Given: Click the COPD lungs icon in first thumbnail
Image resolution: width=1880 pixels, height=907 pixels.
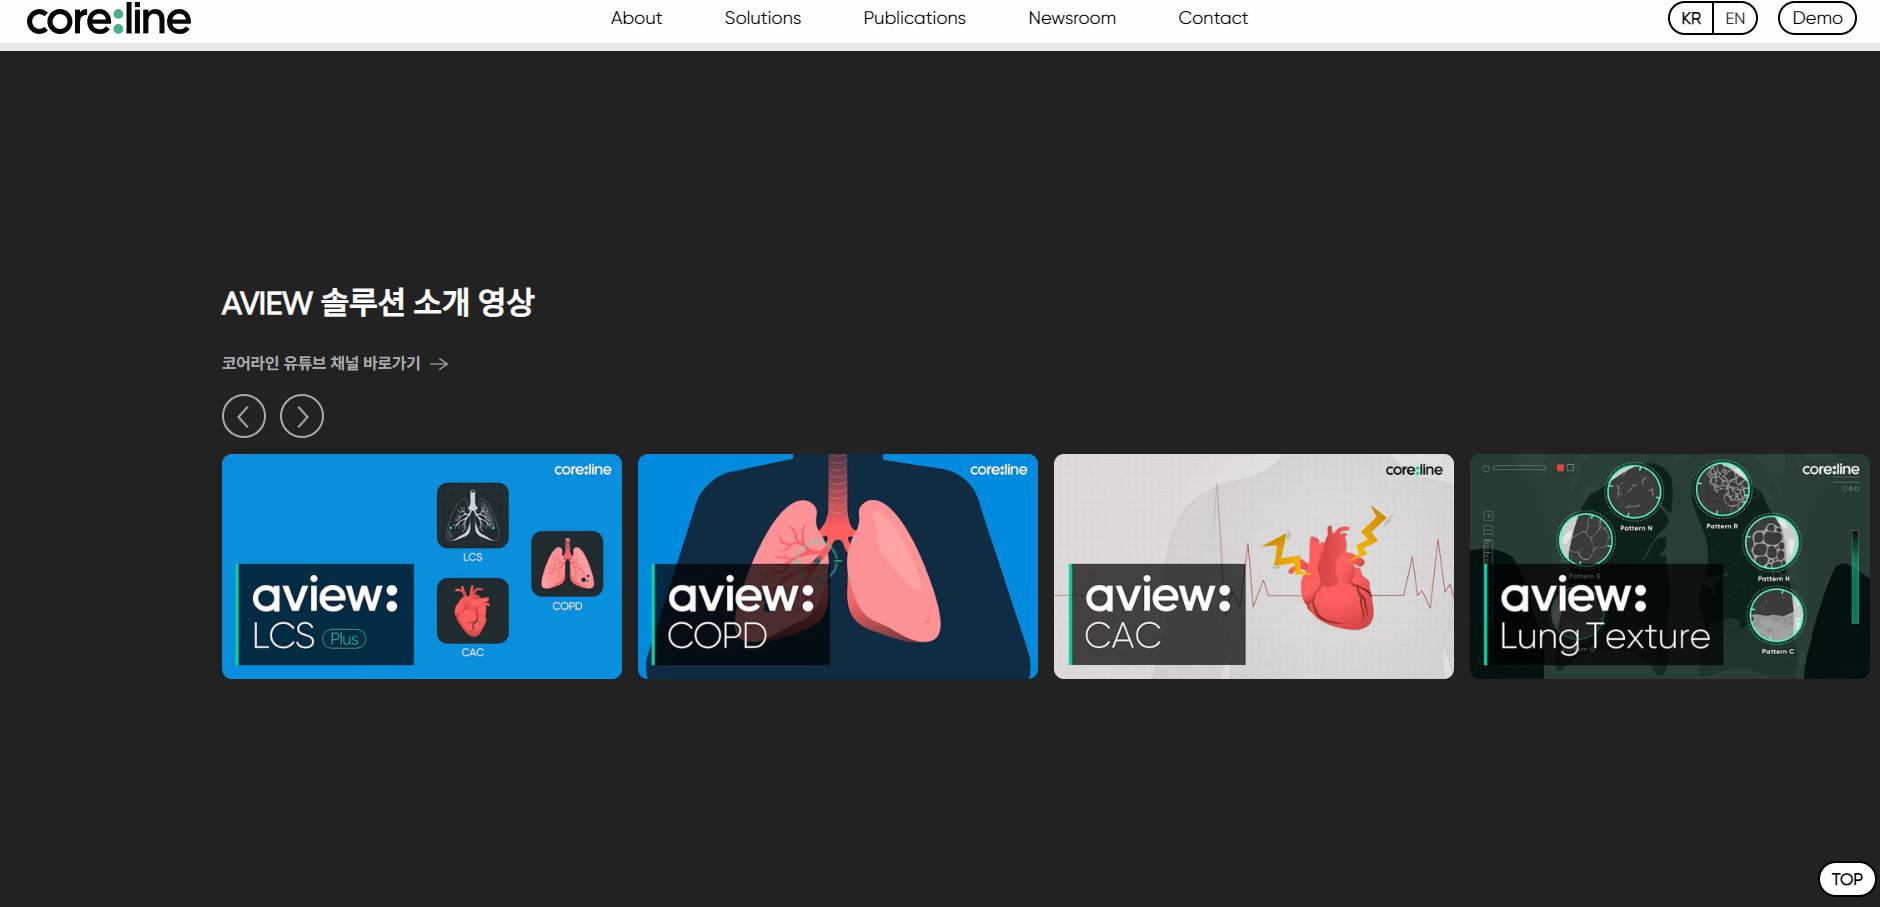Looking at the screenshot, I should point(567,564).
